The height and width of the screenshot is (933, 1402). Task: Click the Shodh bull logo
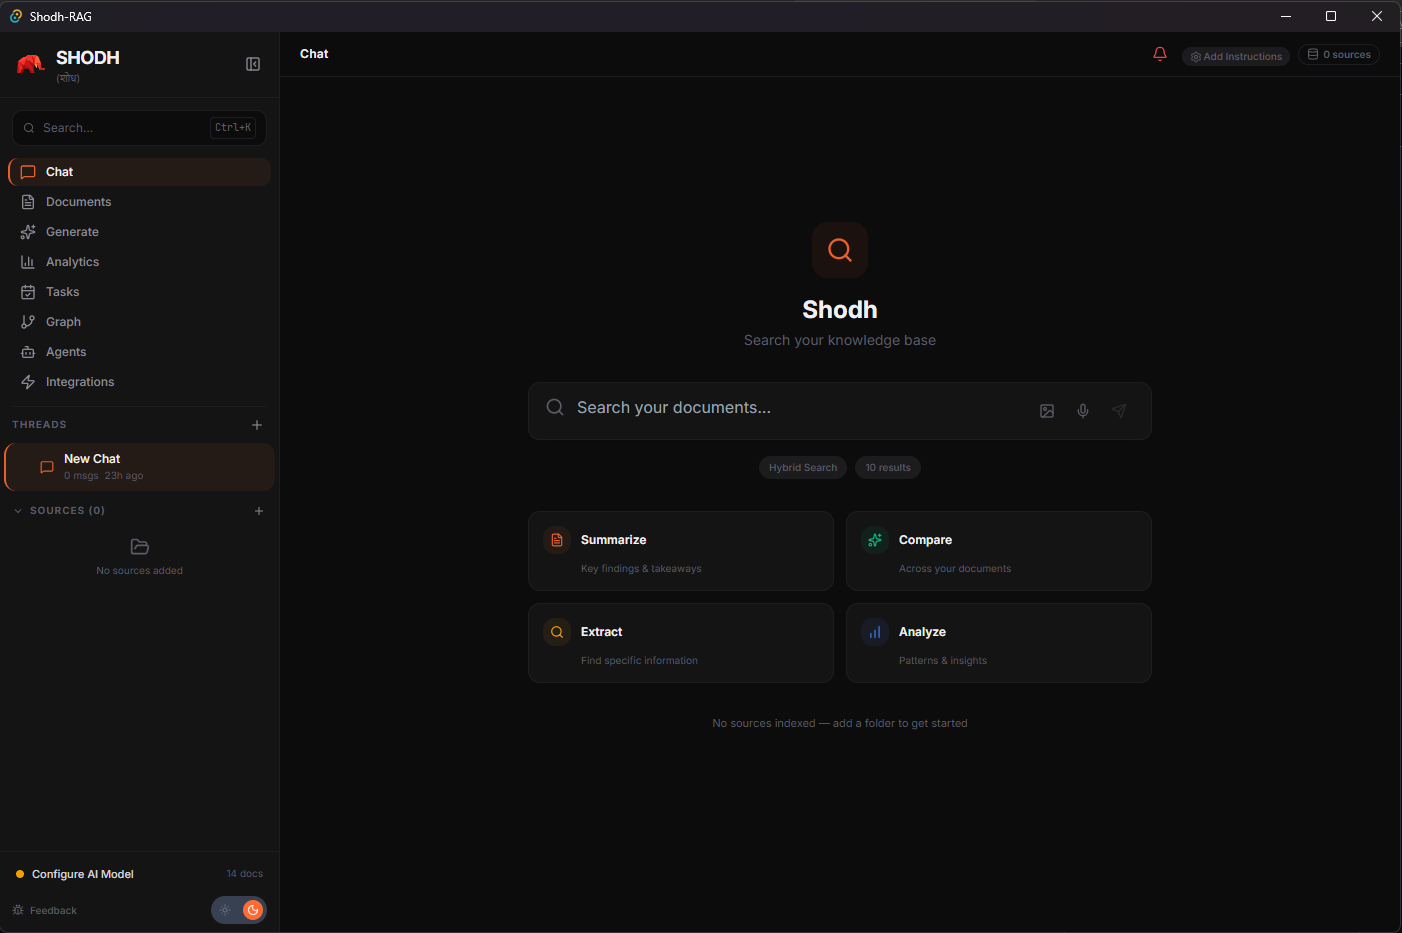[31, 65]
